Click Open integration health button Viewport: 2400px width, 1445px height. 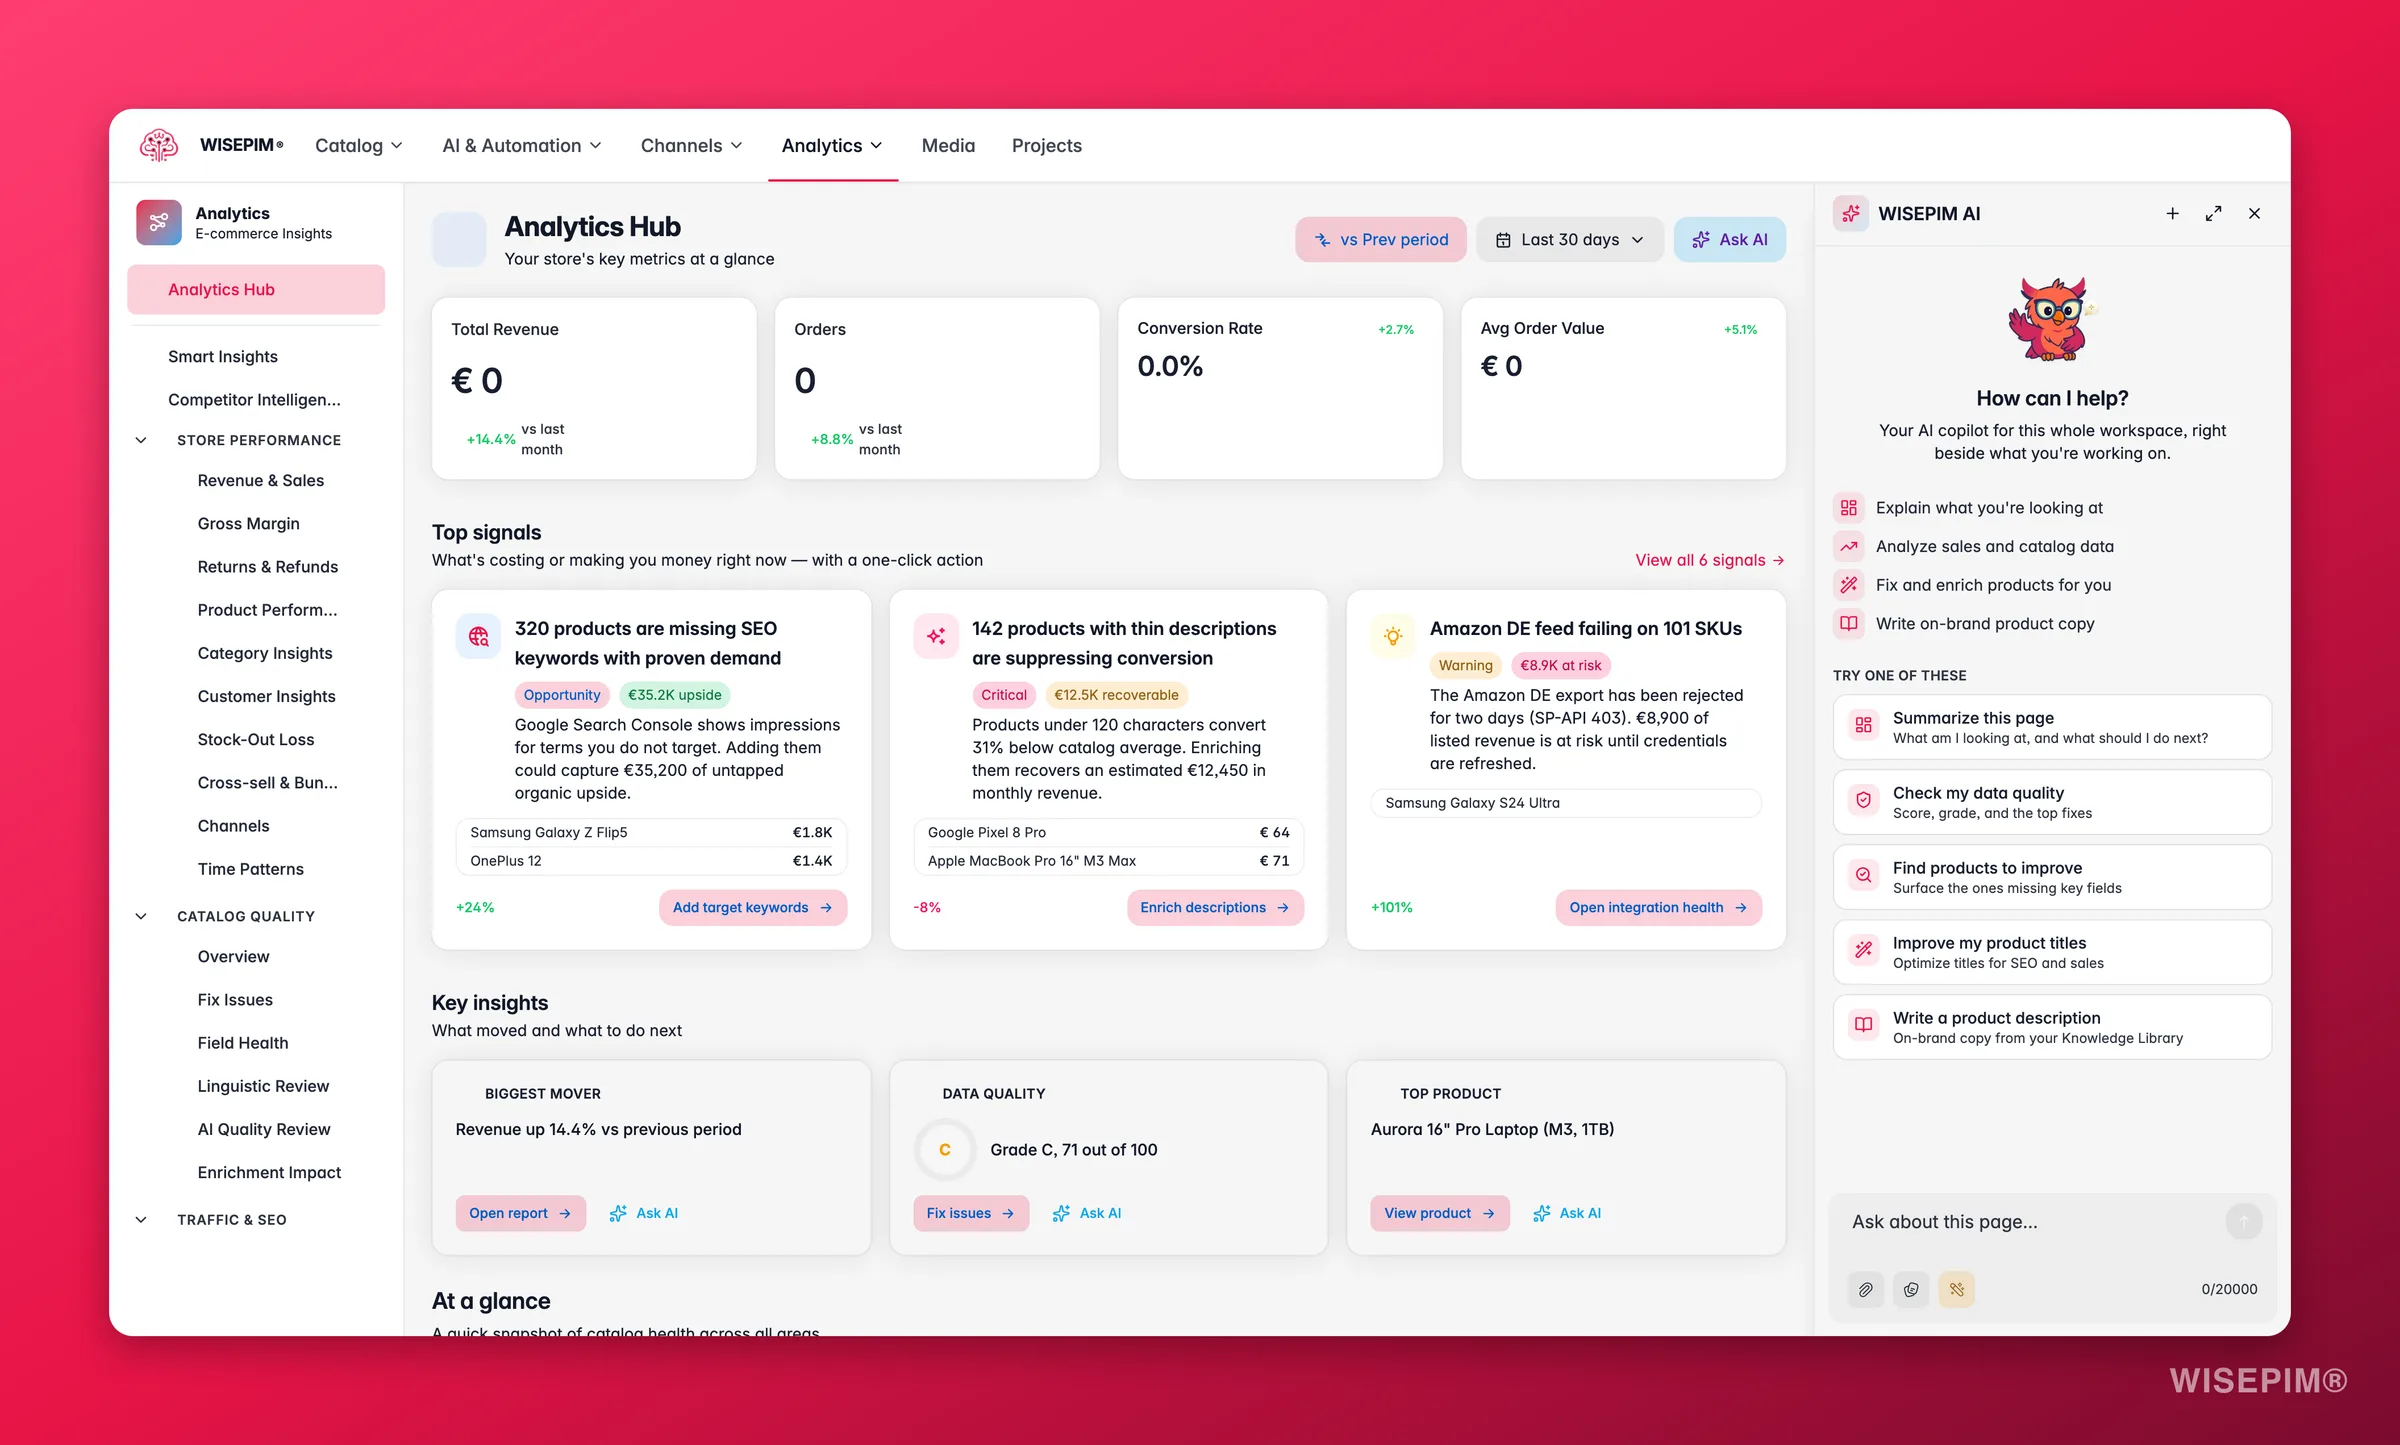(1658, 908)
